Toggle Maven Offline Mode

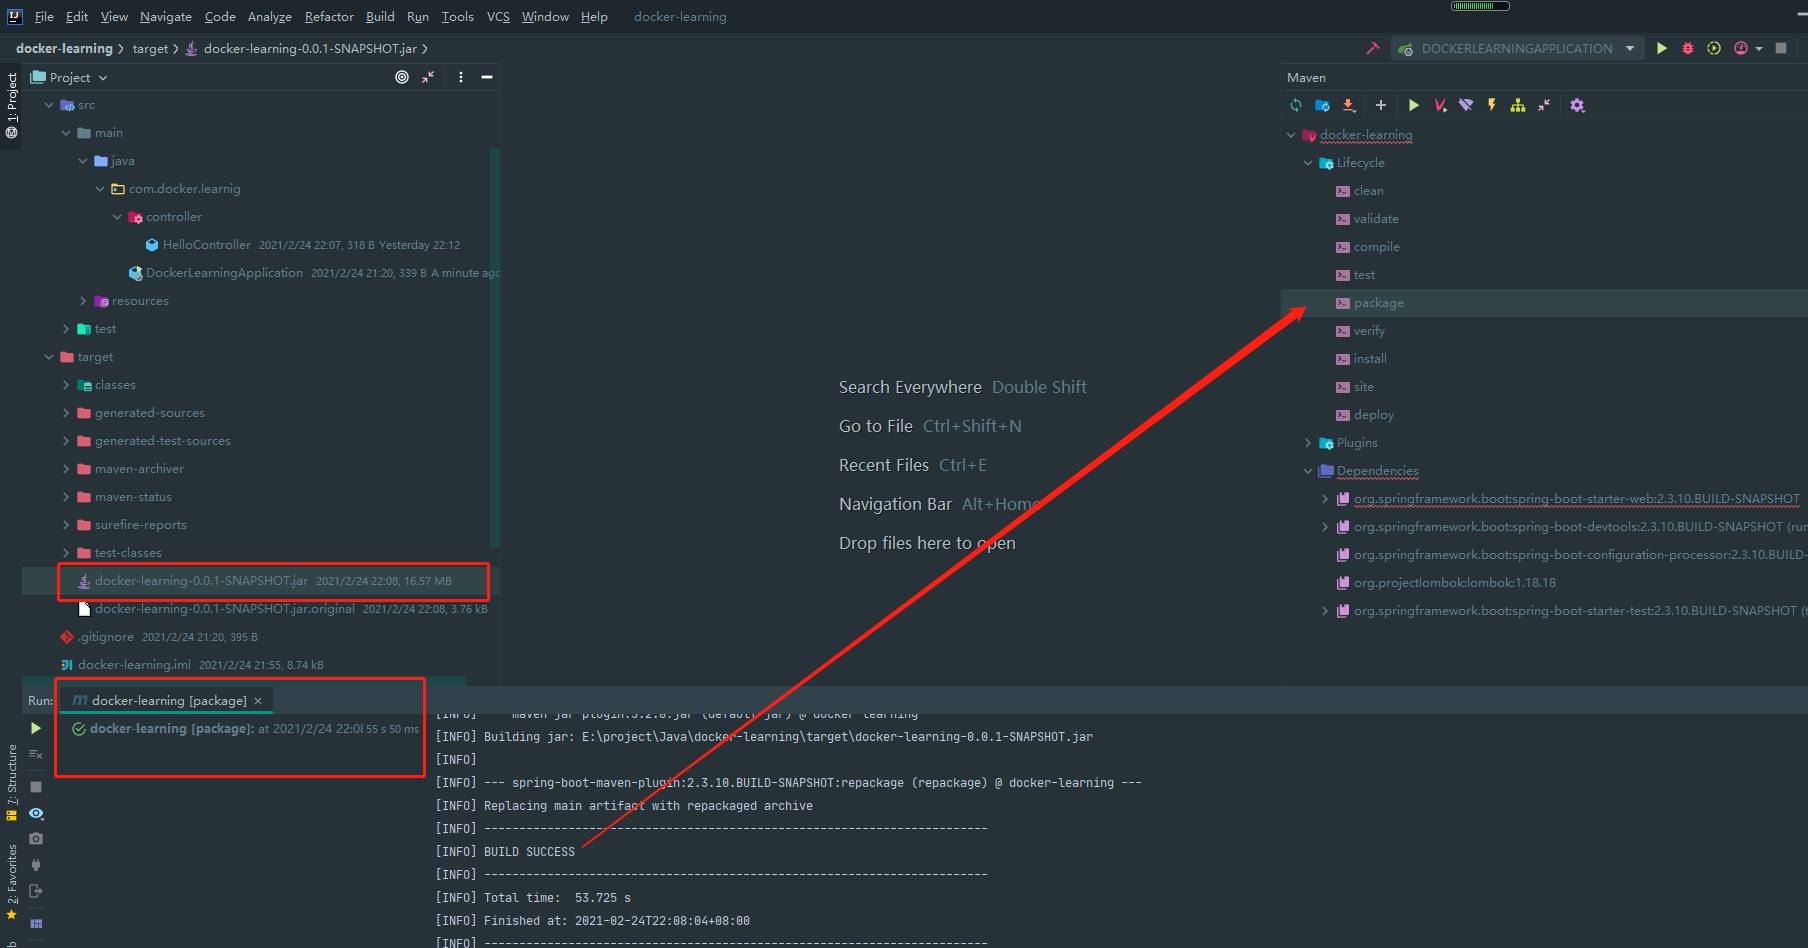(x=1466, y=105)
